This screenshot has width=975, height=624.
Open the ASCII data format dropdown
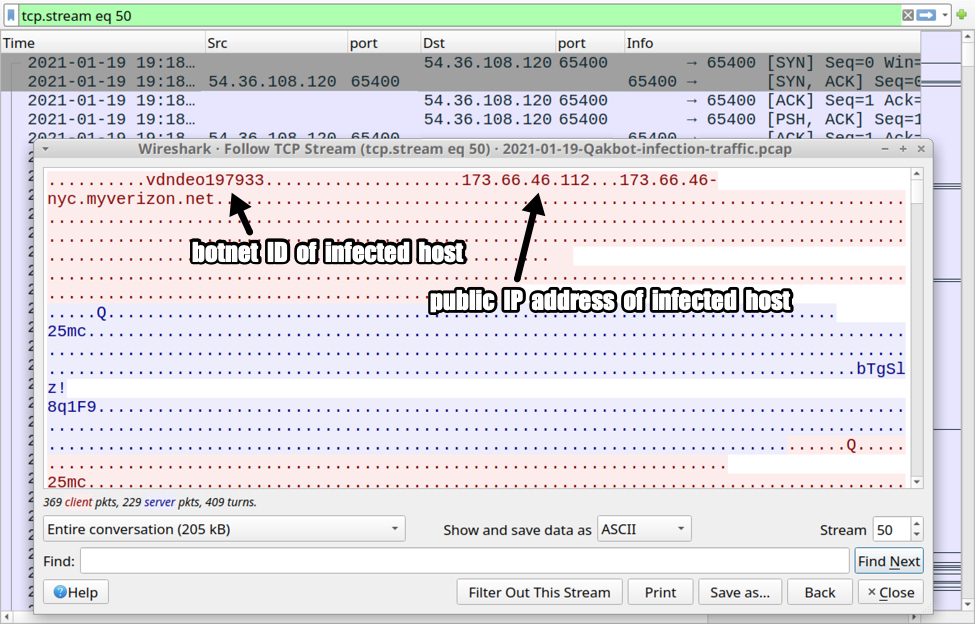pyautogui.click(x=643, y=529)
